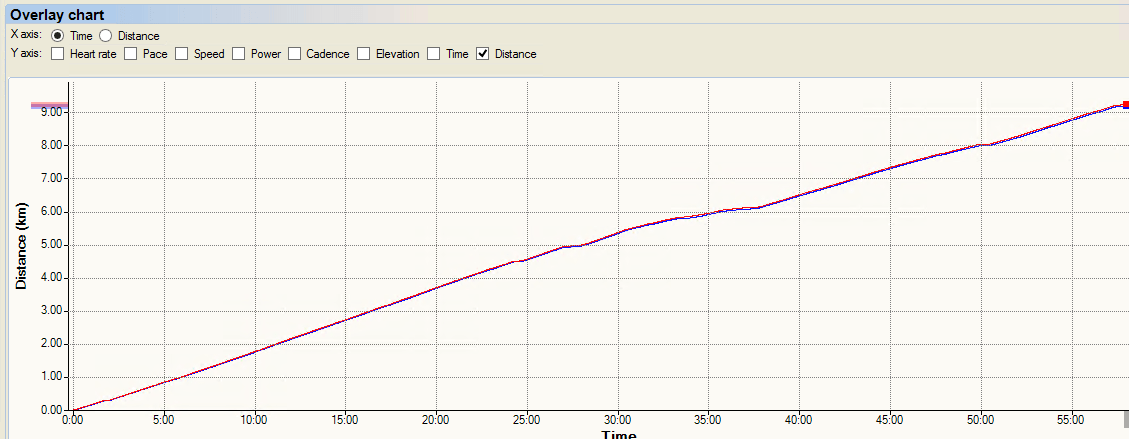This screenshot has height=439, width=1129.
Task: Check the Elevation Y axis option
Action: click(x=364, y=54)
